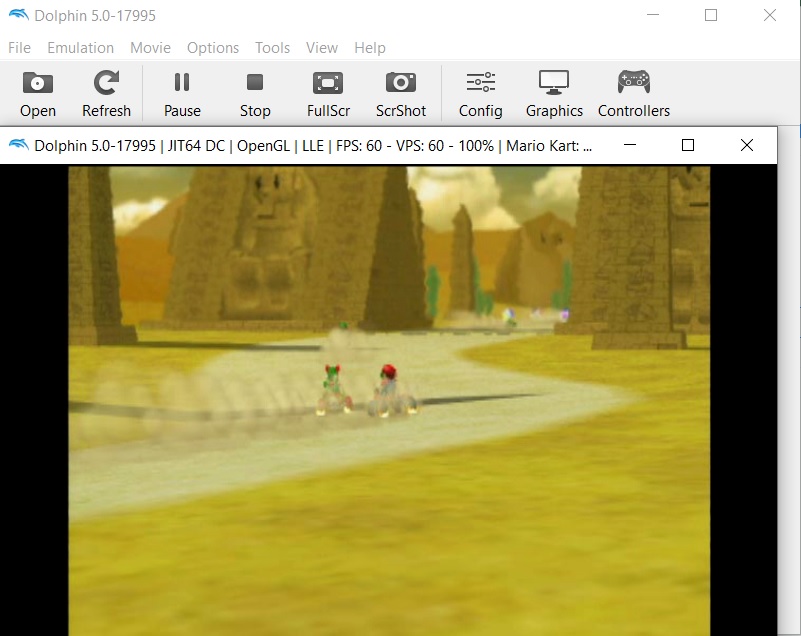The height and width of the screenshot is (636, 801).
Task: Show the Tools menu
Action: pyautogui.click(x=272, y=48)
